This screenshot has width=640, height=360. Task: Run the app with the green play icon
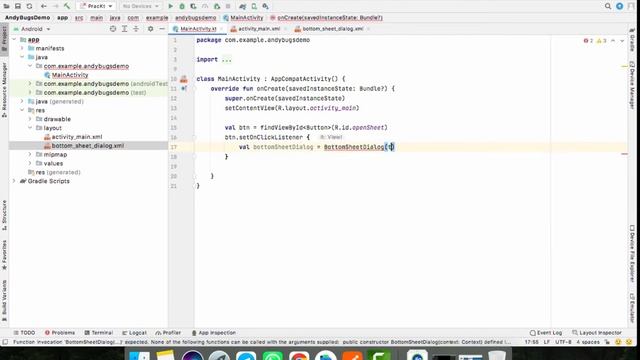click(x=171, y=6)
